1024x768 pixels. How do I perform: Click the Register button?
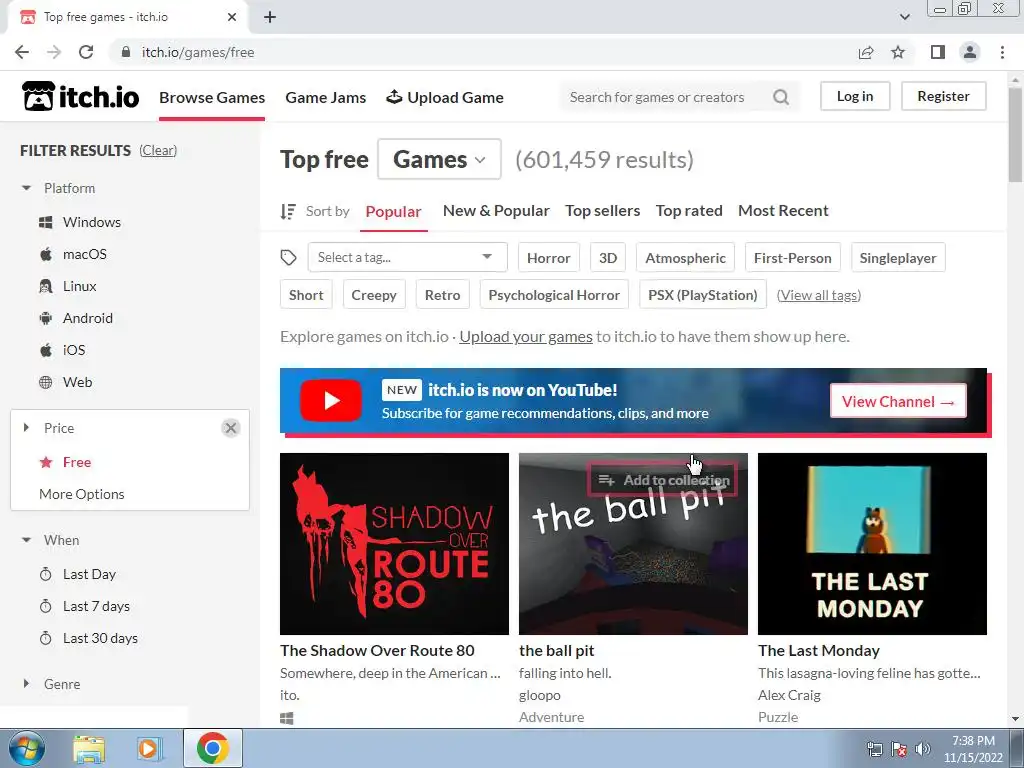(x=944, y=97)
